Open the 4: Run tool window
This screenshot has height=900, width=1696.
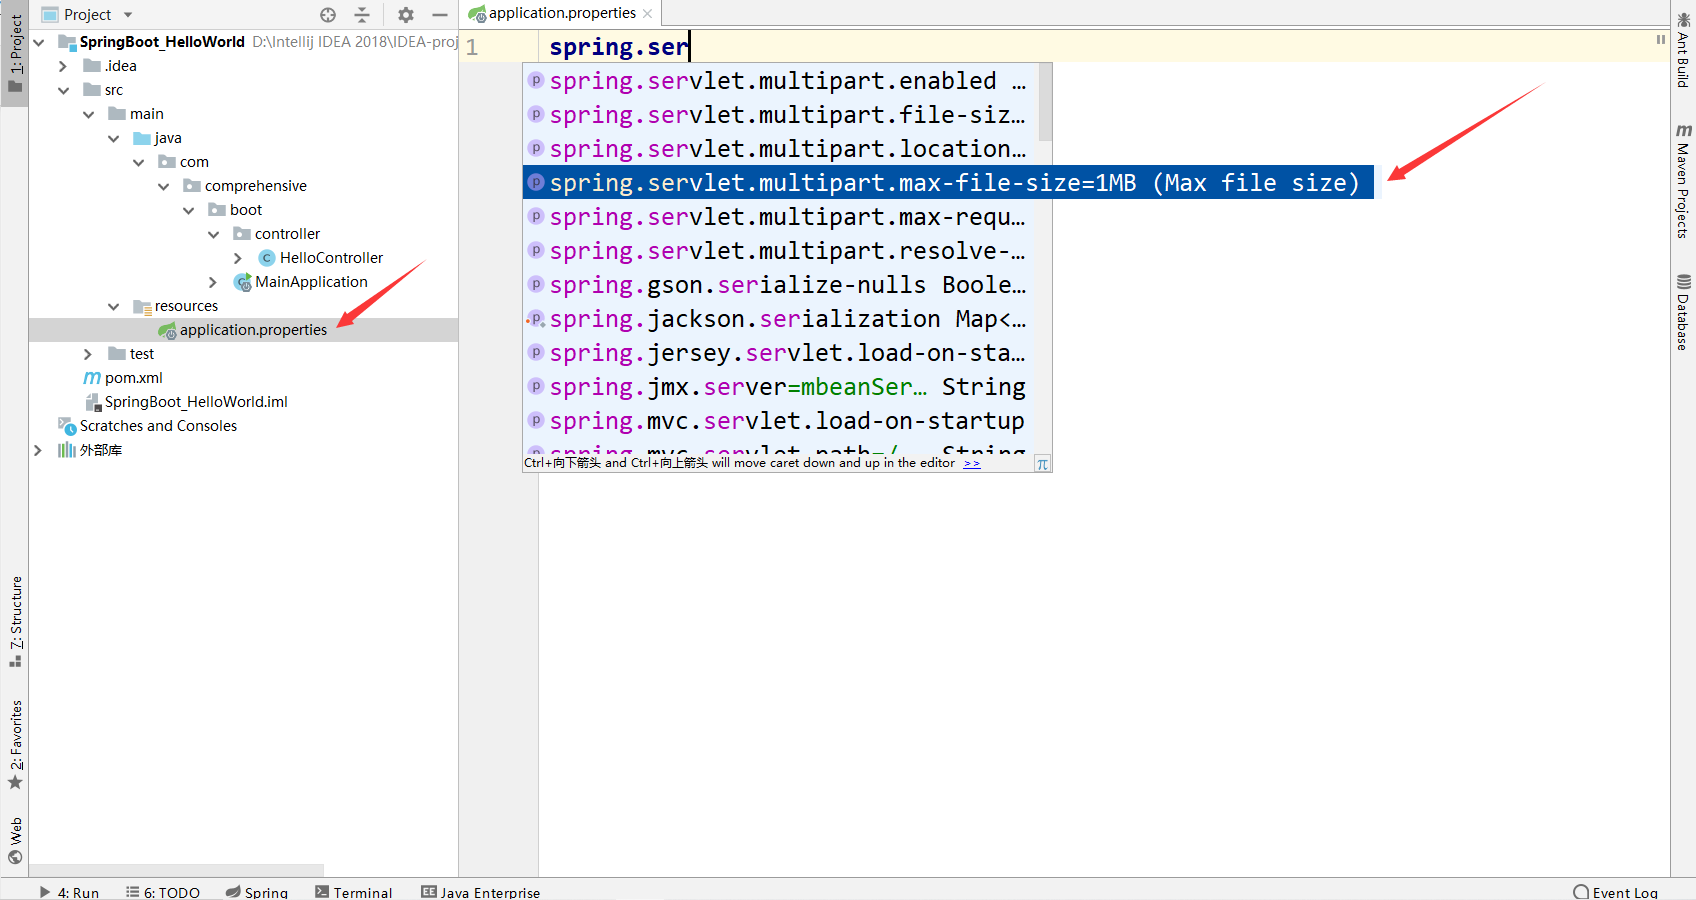(69, 892)
